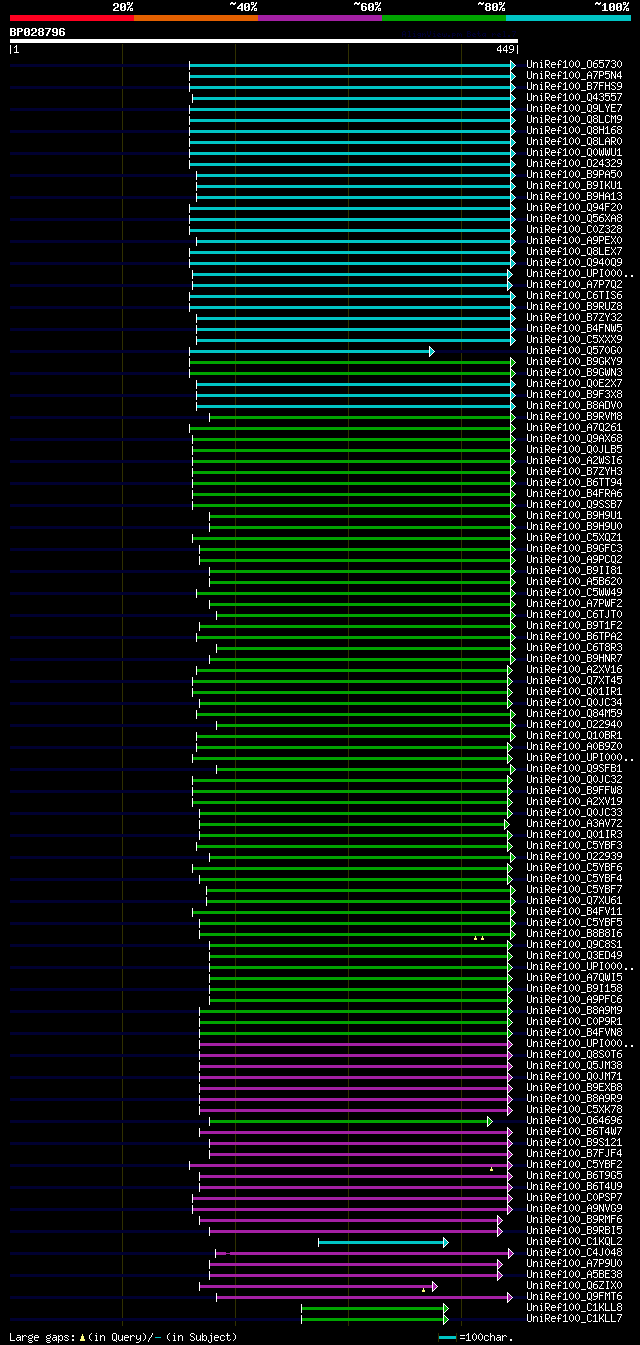This screenshot has width=640, height=1345.
Task: Select UniRef100_Q94F20 hit
Action: pos(575,207)
